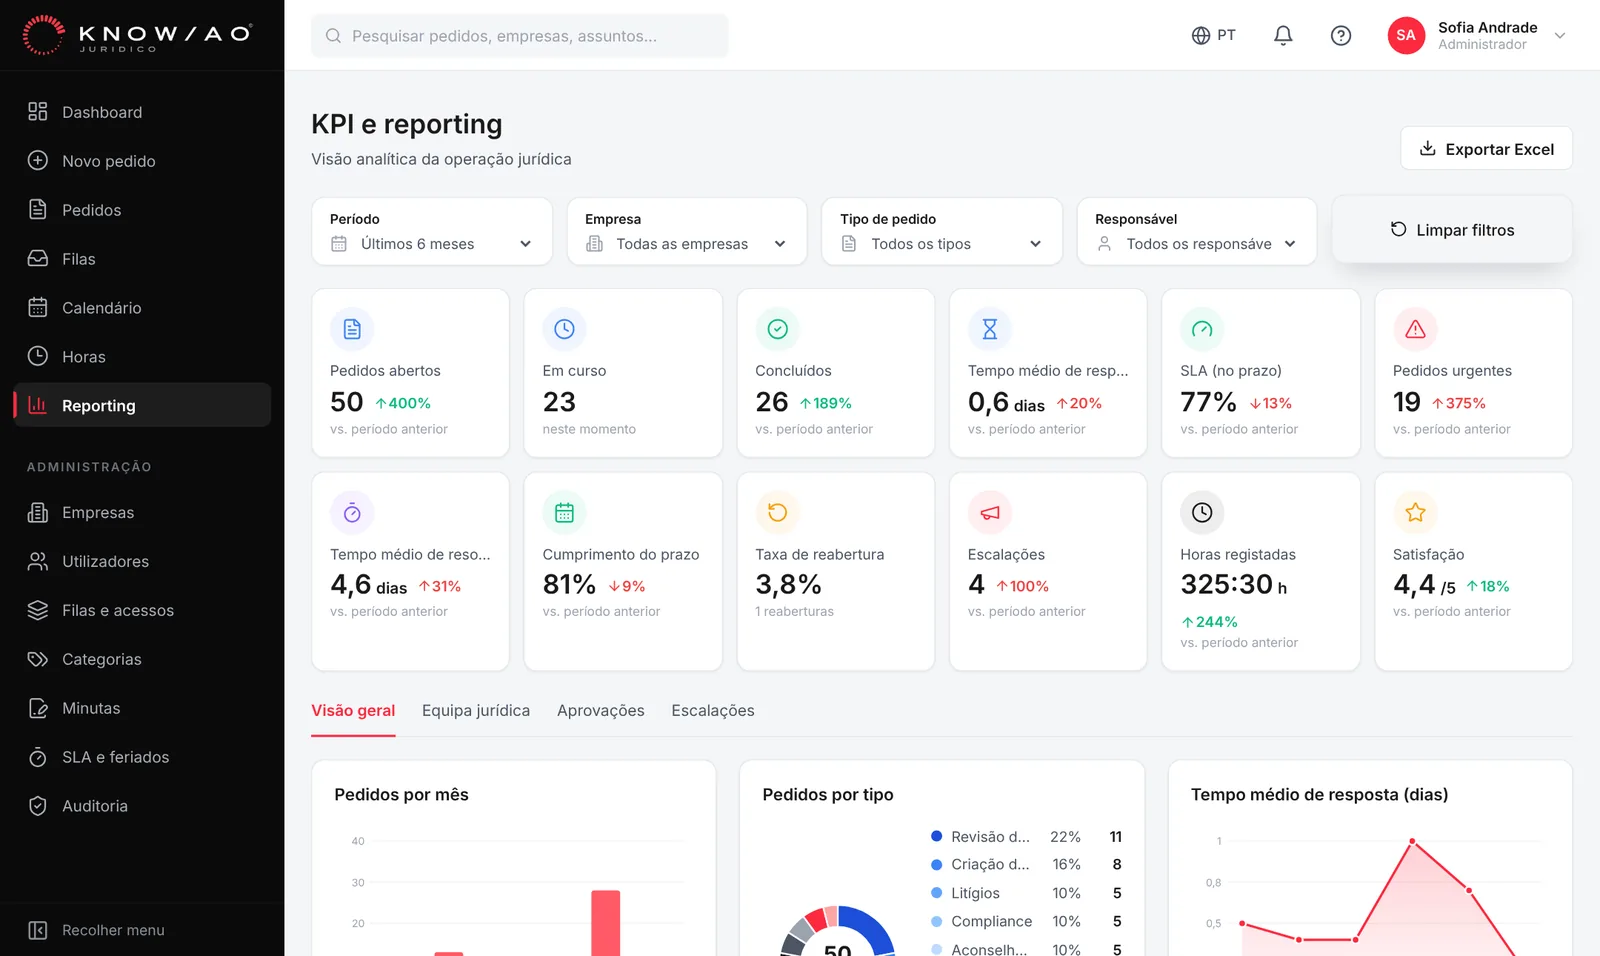Click the Satisfação card star icon

point(1415,513)
